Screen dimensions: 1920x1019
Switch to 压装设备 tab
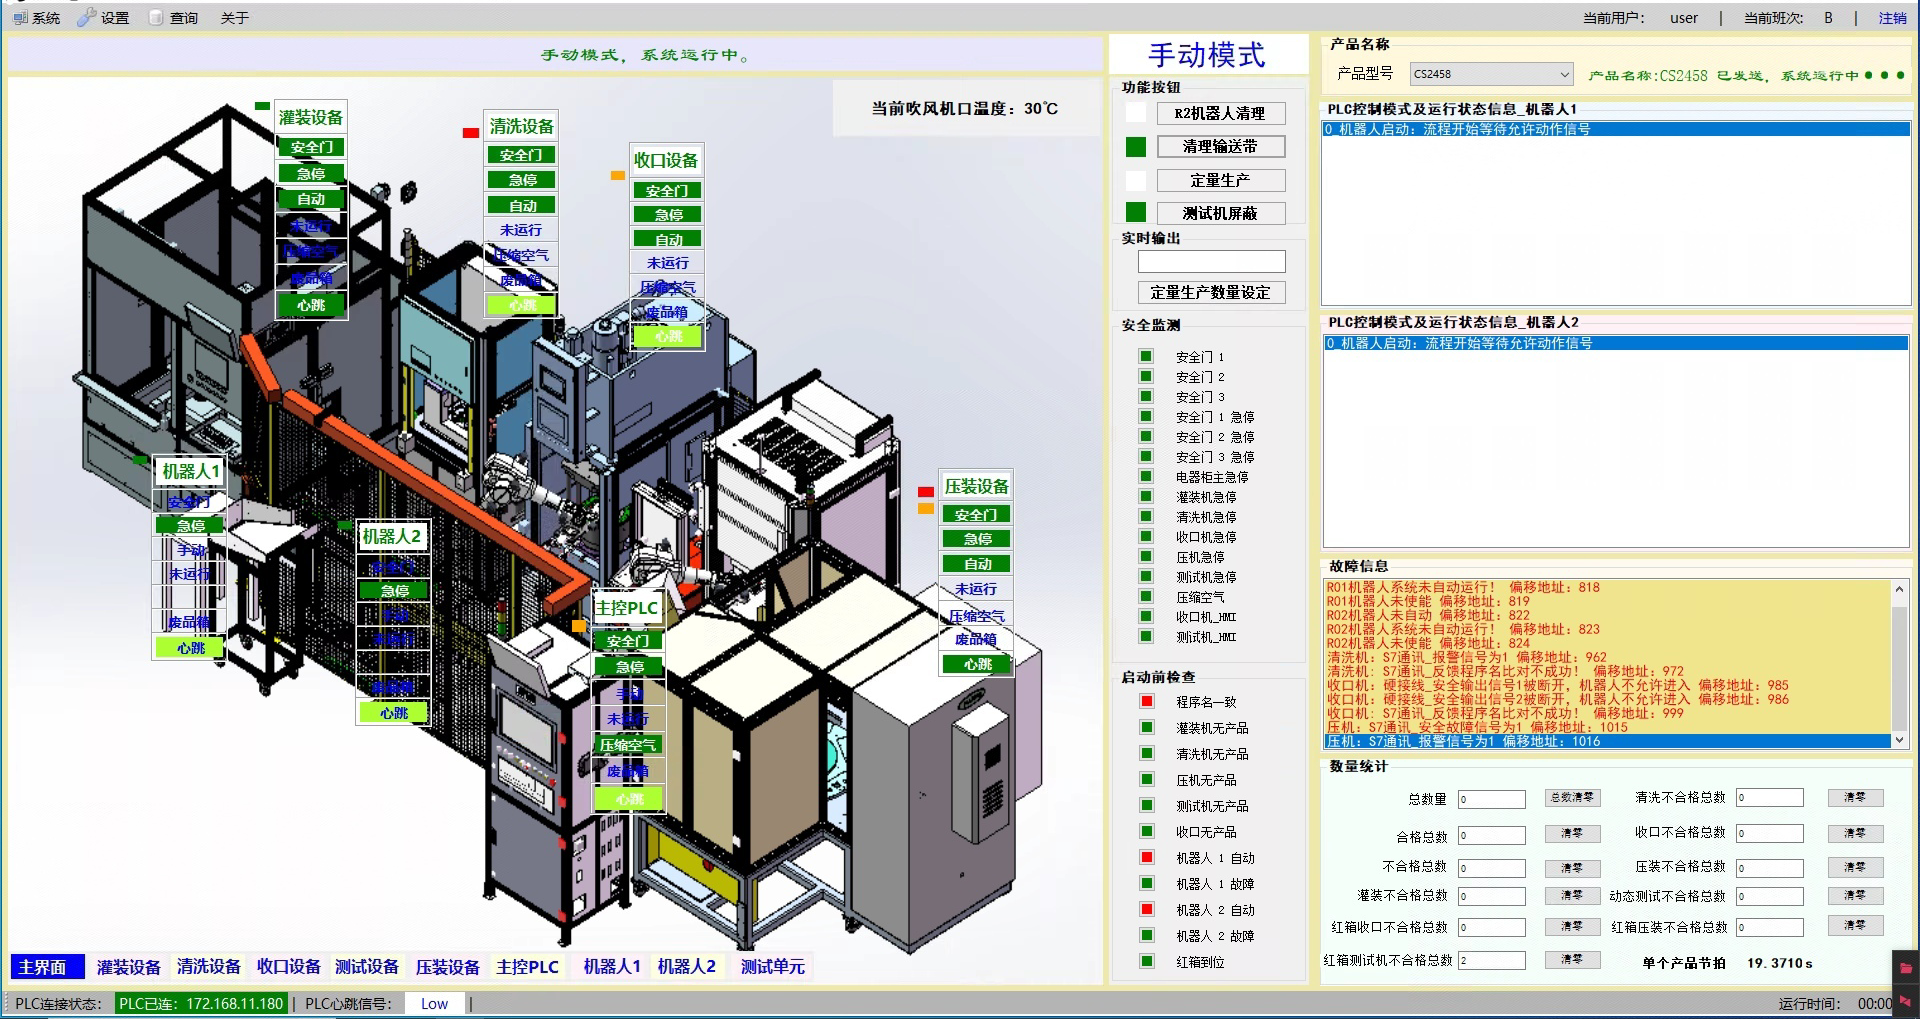click(x=447, y=967)
